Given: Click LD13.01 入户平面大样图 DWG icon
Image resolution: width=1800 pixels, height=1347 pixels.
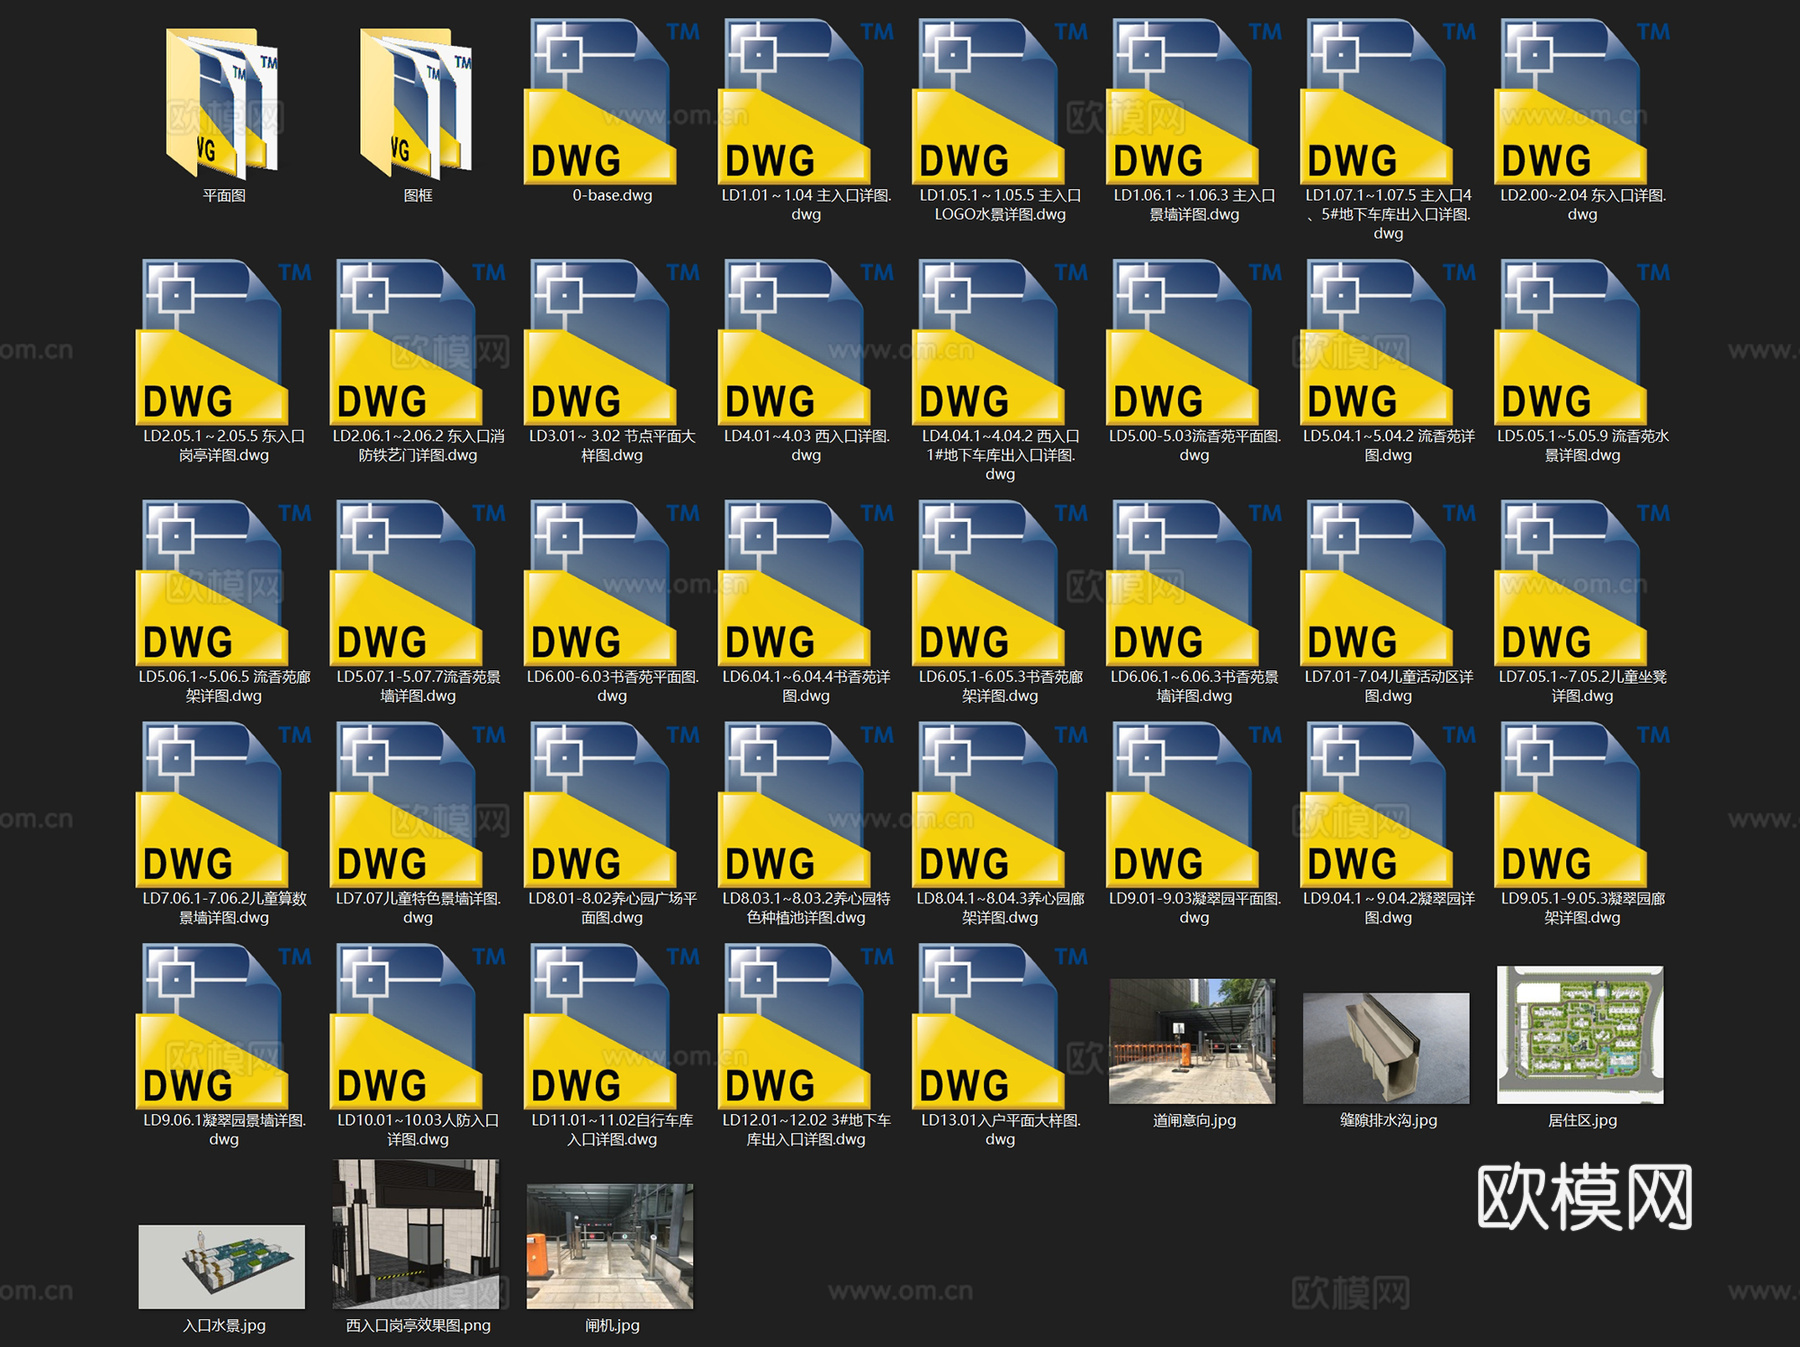Looking at the screenshot, I should point(989,1028).
